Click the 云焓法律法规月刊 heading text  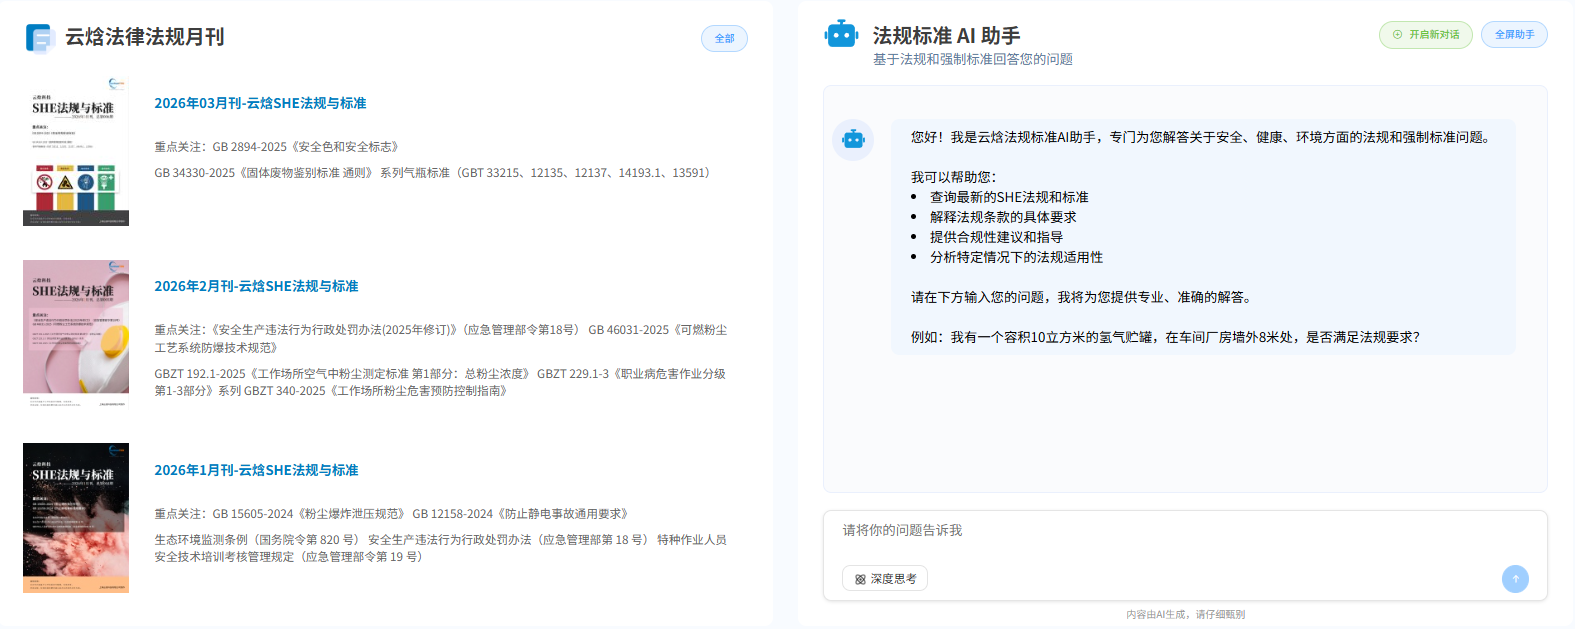(x=145, y=37)
